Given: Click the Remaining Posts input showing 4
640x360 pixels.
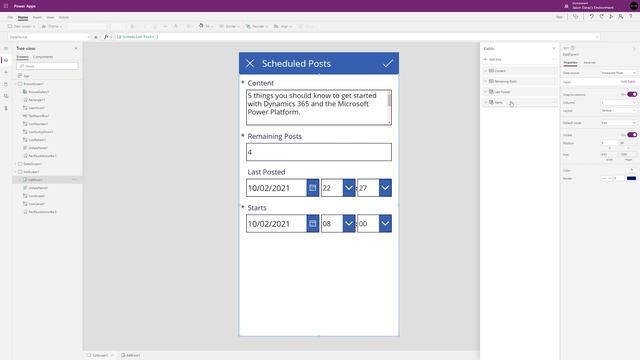Looking at the screenshot, I should click(319, 152).
